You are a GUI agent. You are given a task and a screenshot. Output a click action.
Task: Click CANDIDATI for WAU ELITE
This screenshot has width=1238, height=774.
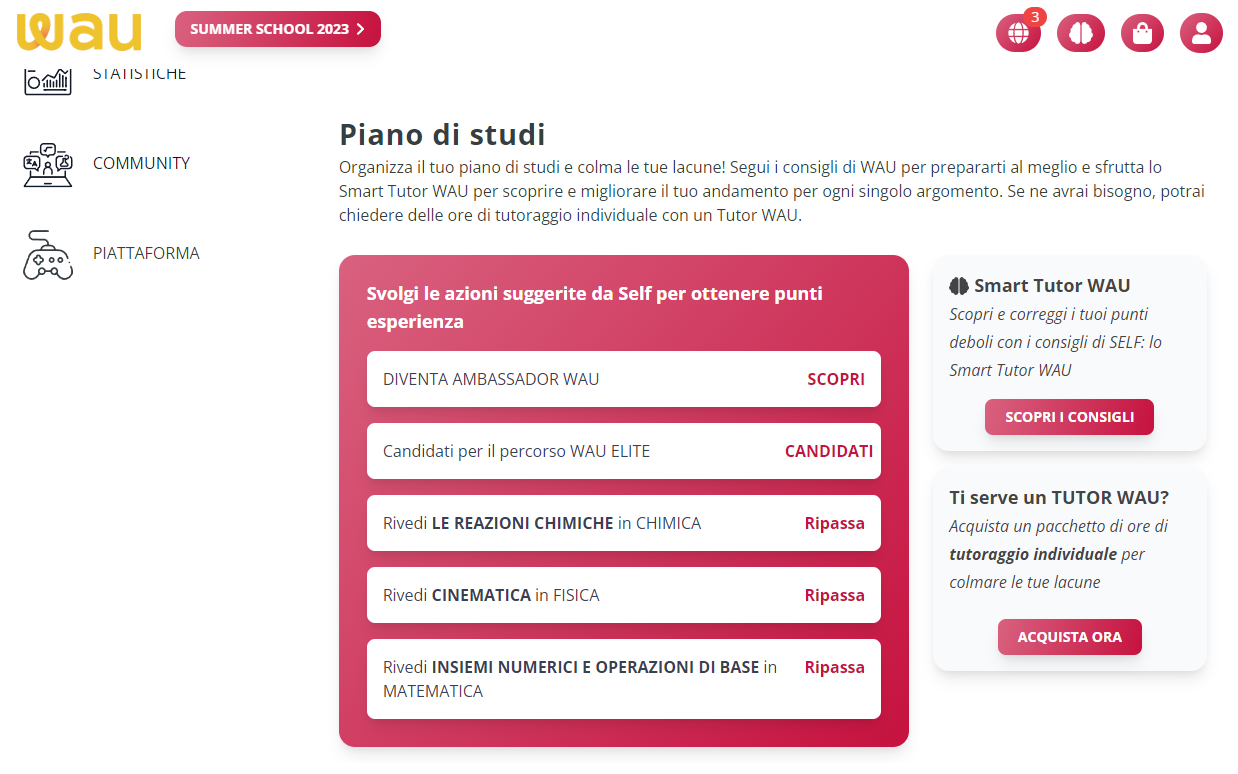pyautogui.click(x=828, y=451)
